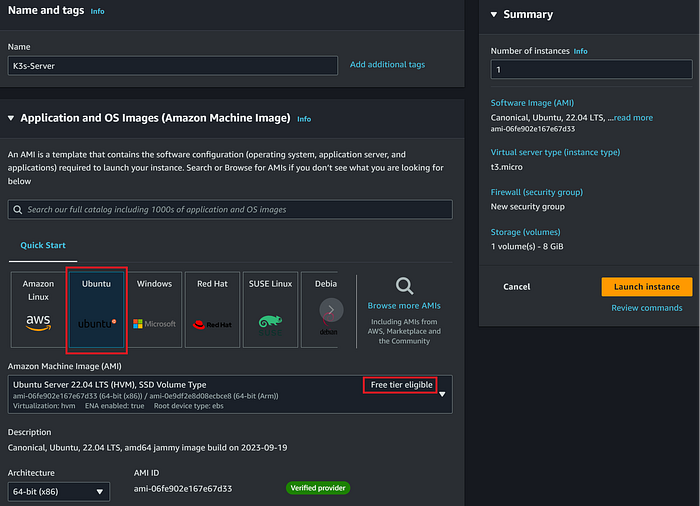Click the t3.micro instance type text

point(506,167)
